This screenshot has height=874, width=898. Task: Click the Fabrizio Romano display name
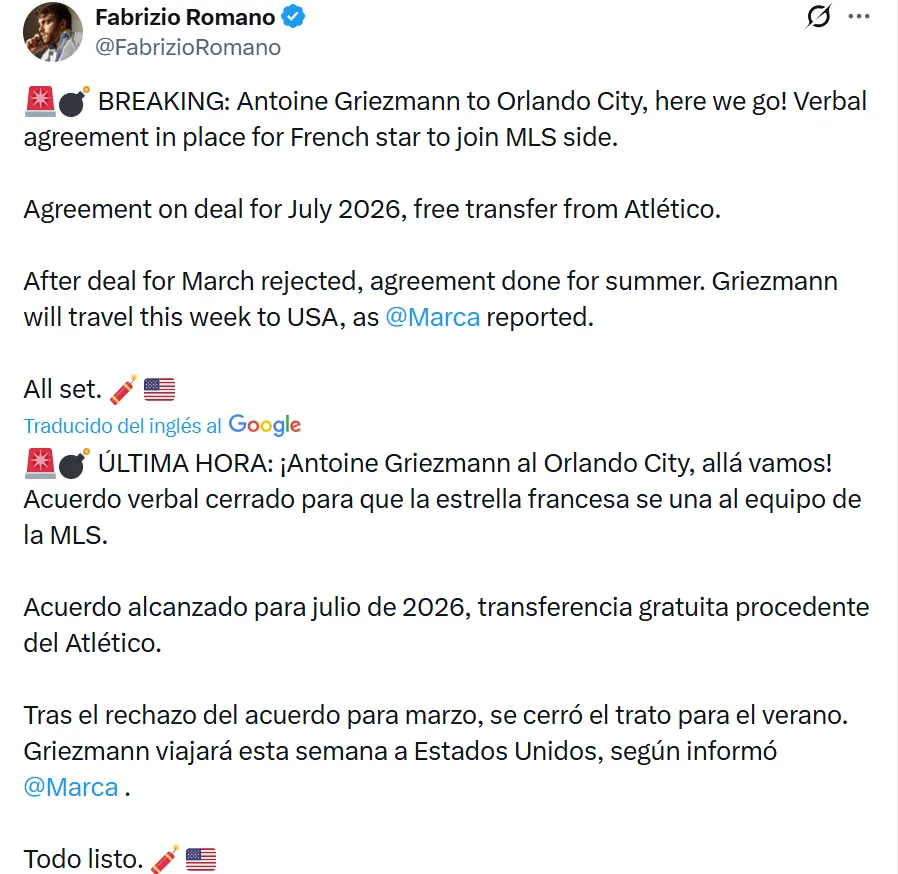click(185, 17)
